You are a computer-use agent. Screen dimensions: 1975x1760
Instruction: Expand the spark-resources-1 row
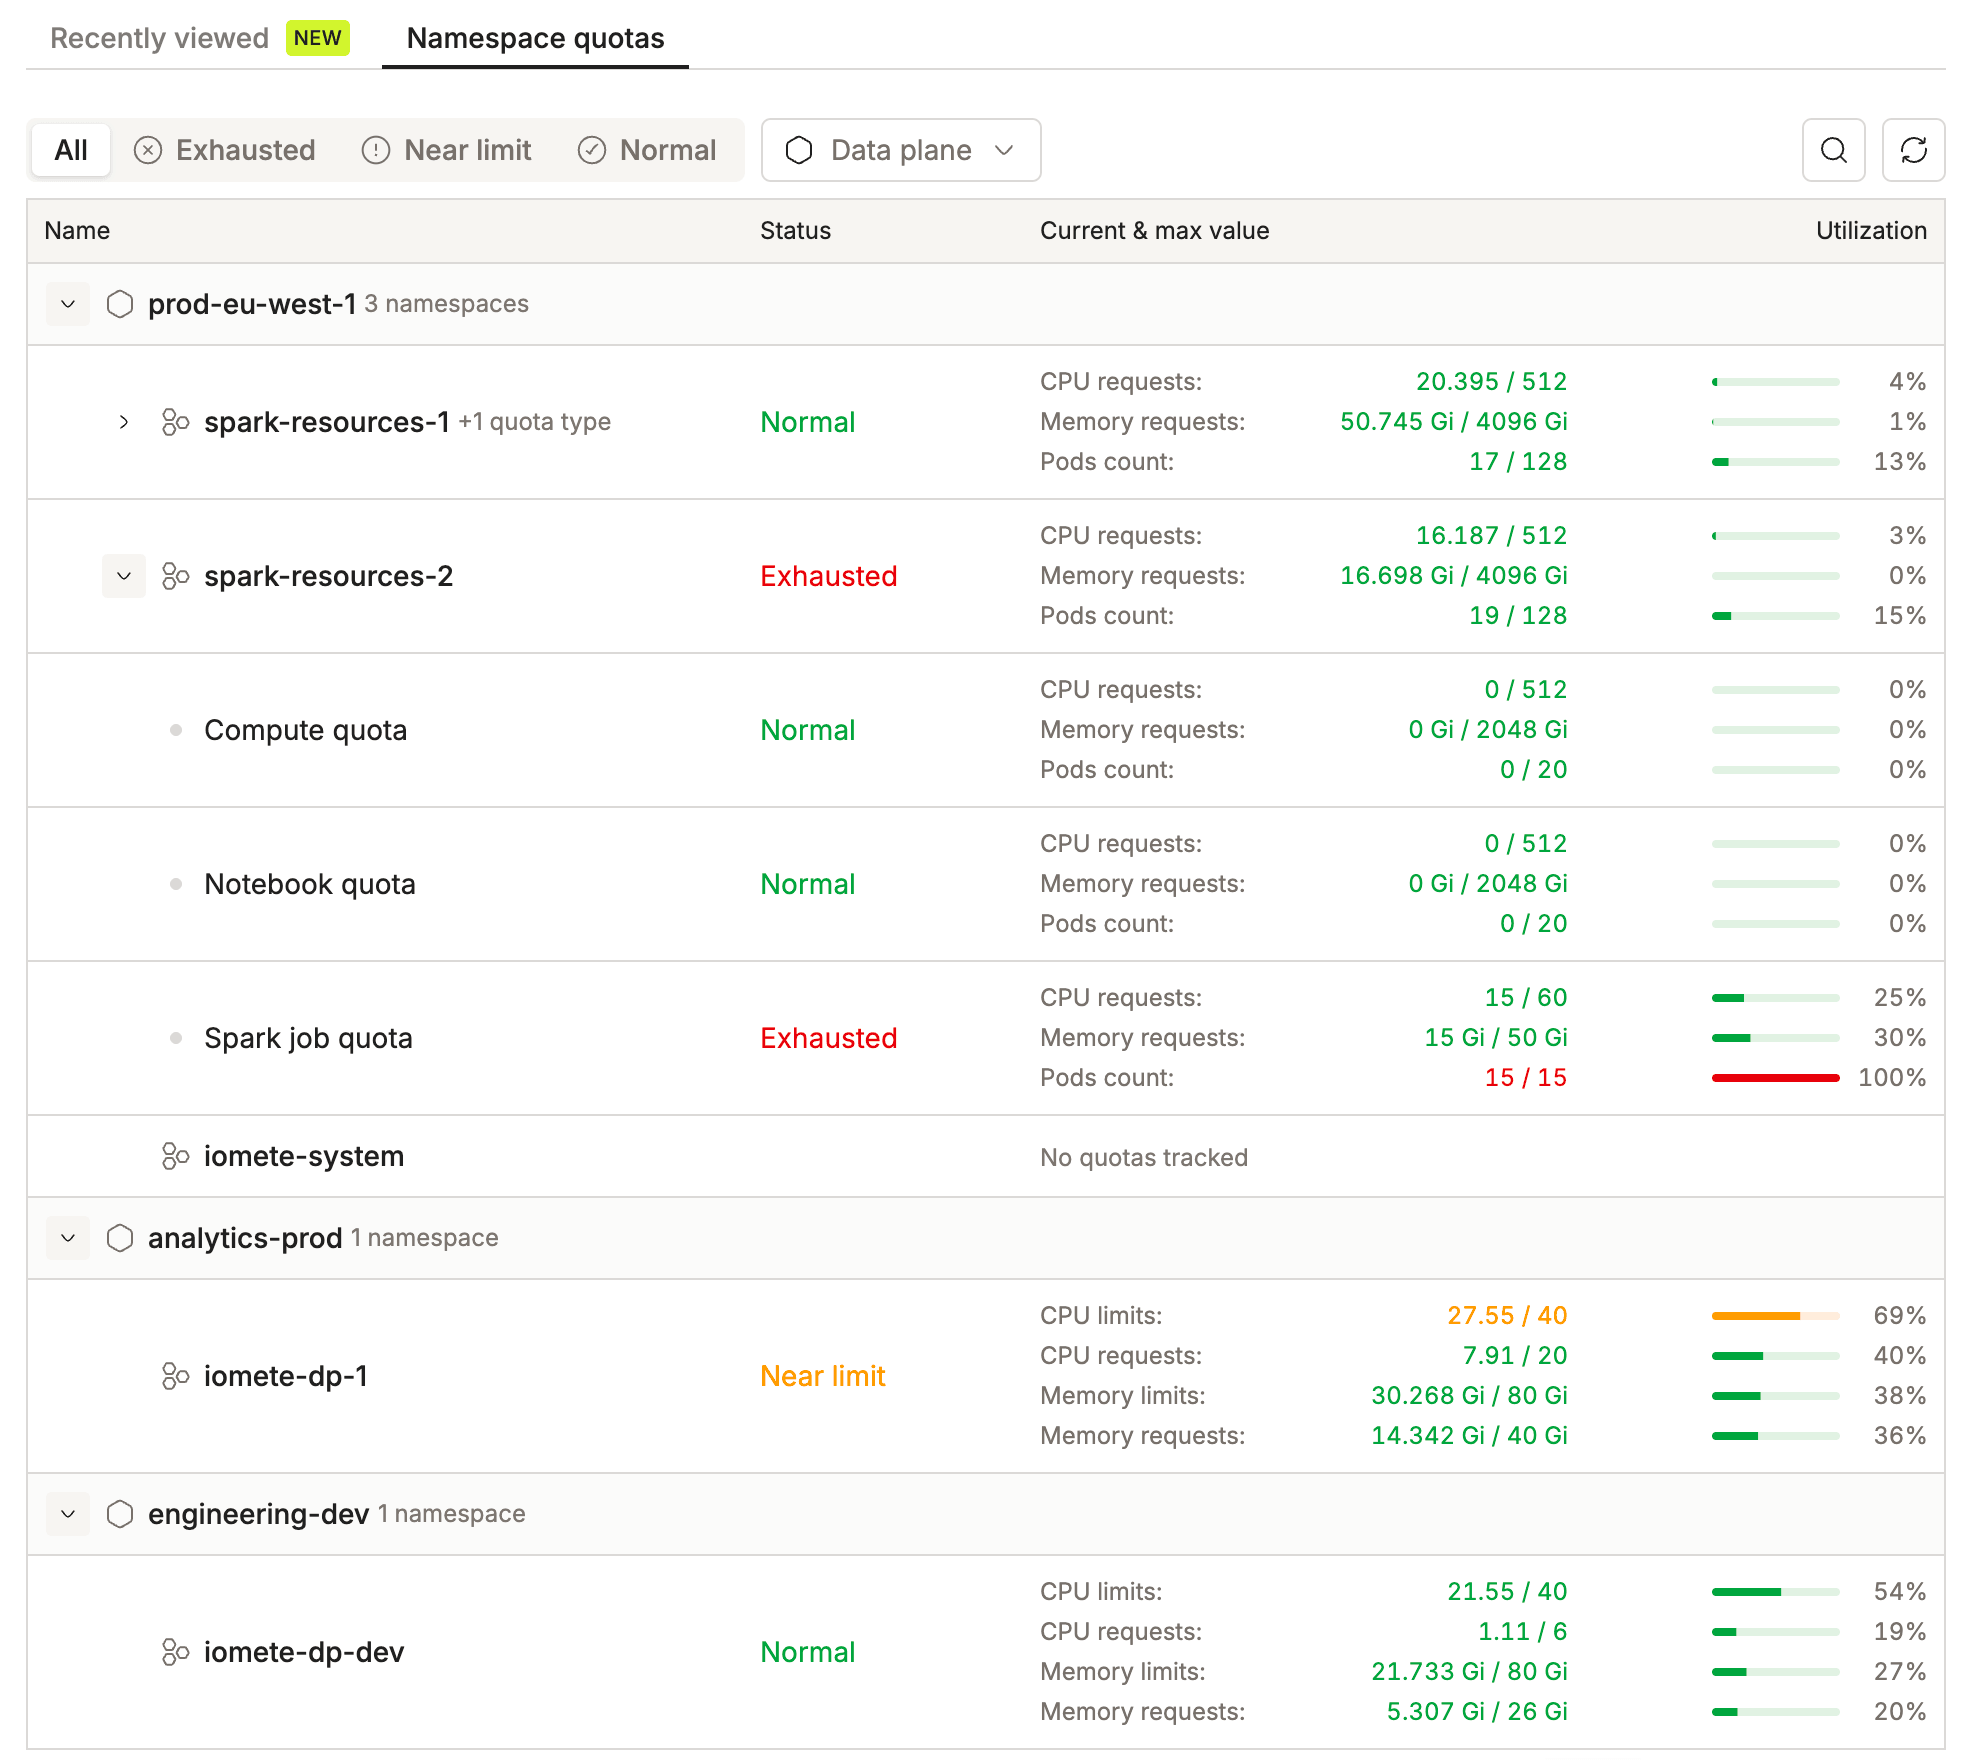click(124, 422)
